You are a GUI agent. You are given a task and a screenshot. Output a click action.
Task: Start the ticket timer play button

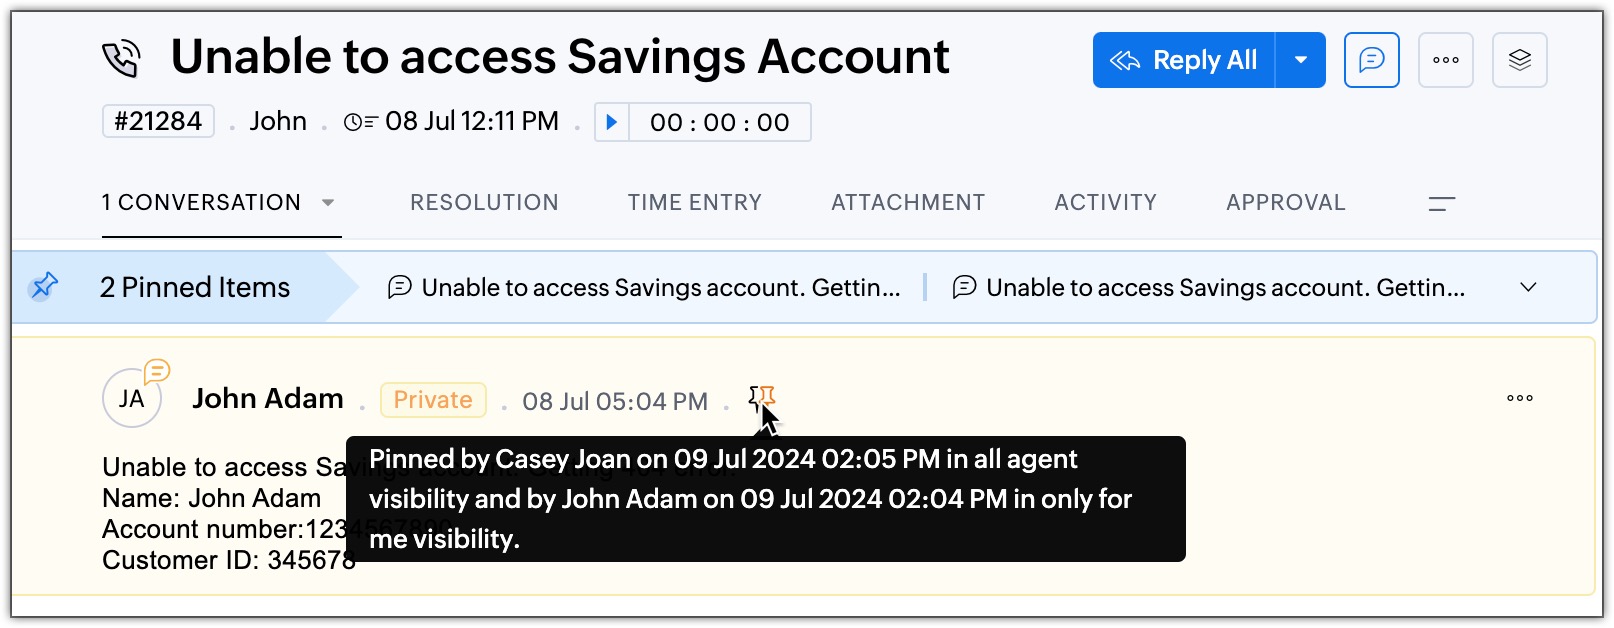(612, 122)
